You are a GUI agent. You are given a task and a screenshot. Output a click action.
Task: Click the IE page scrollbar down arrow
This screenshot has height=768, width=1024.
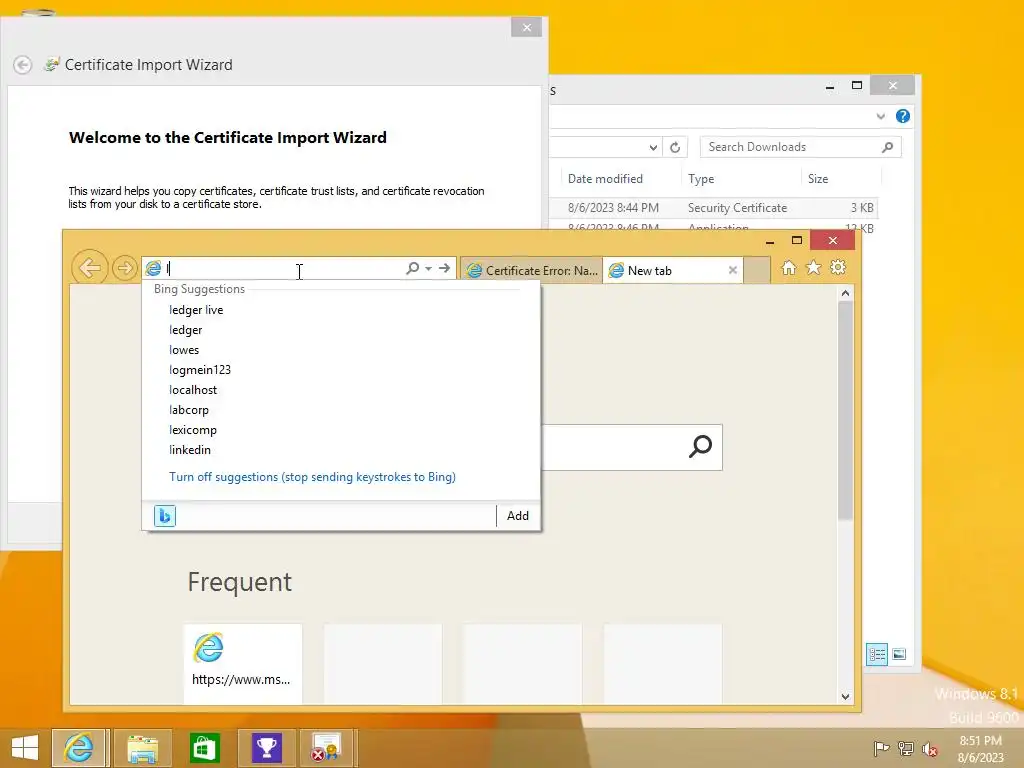846,697
